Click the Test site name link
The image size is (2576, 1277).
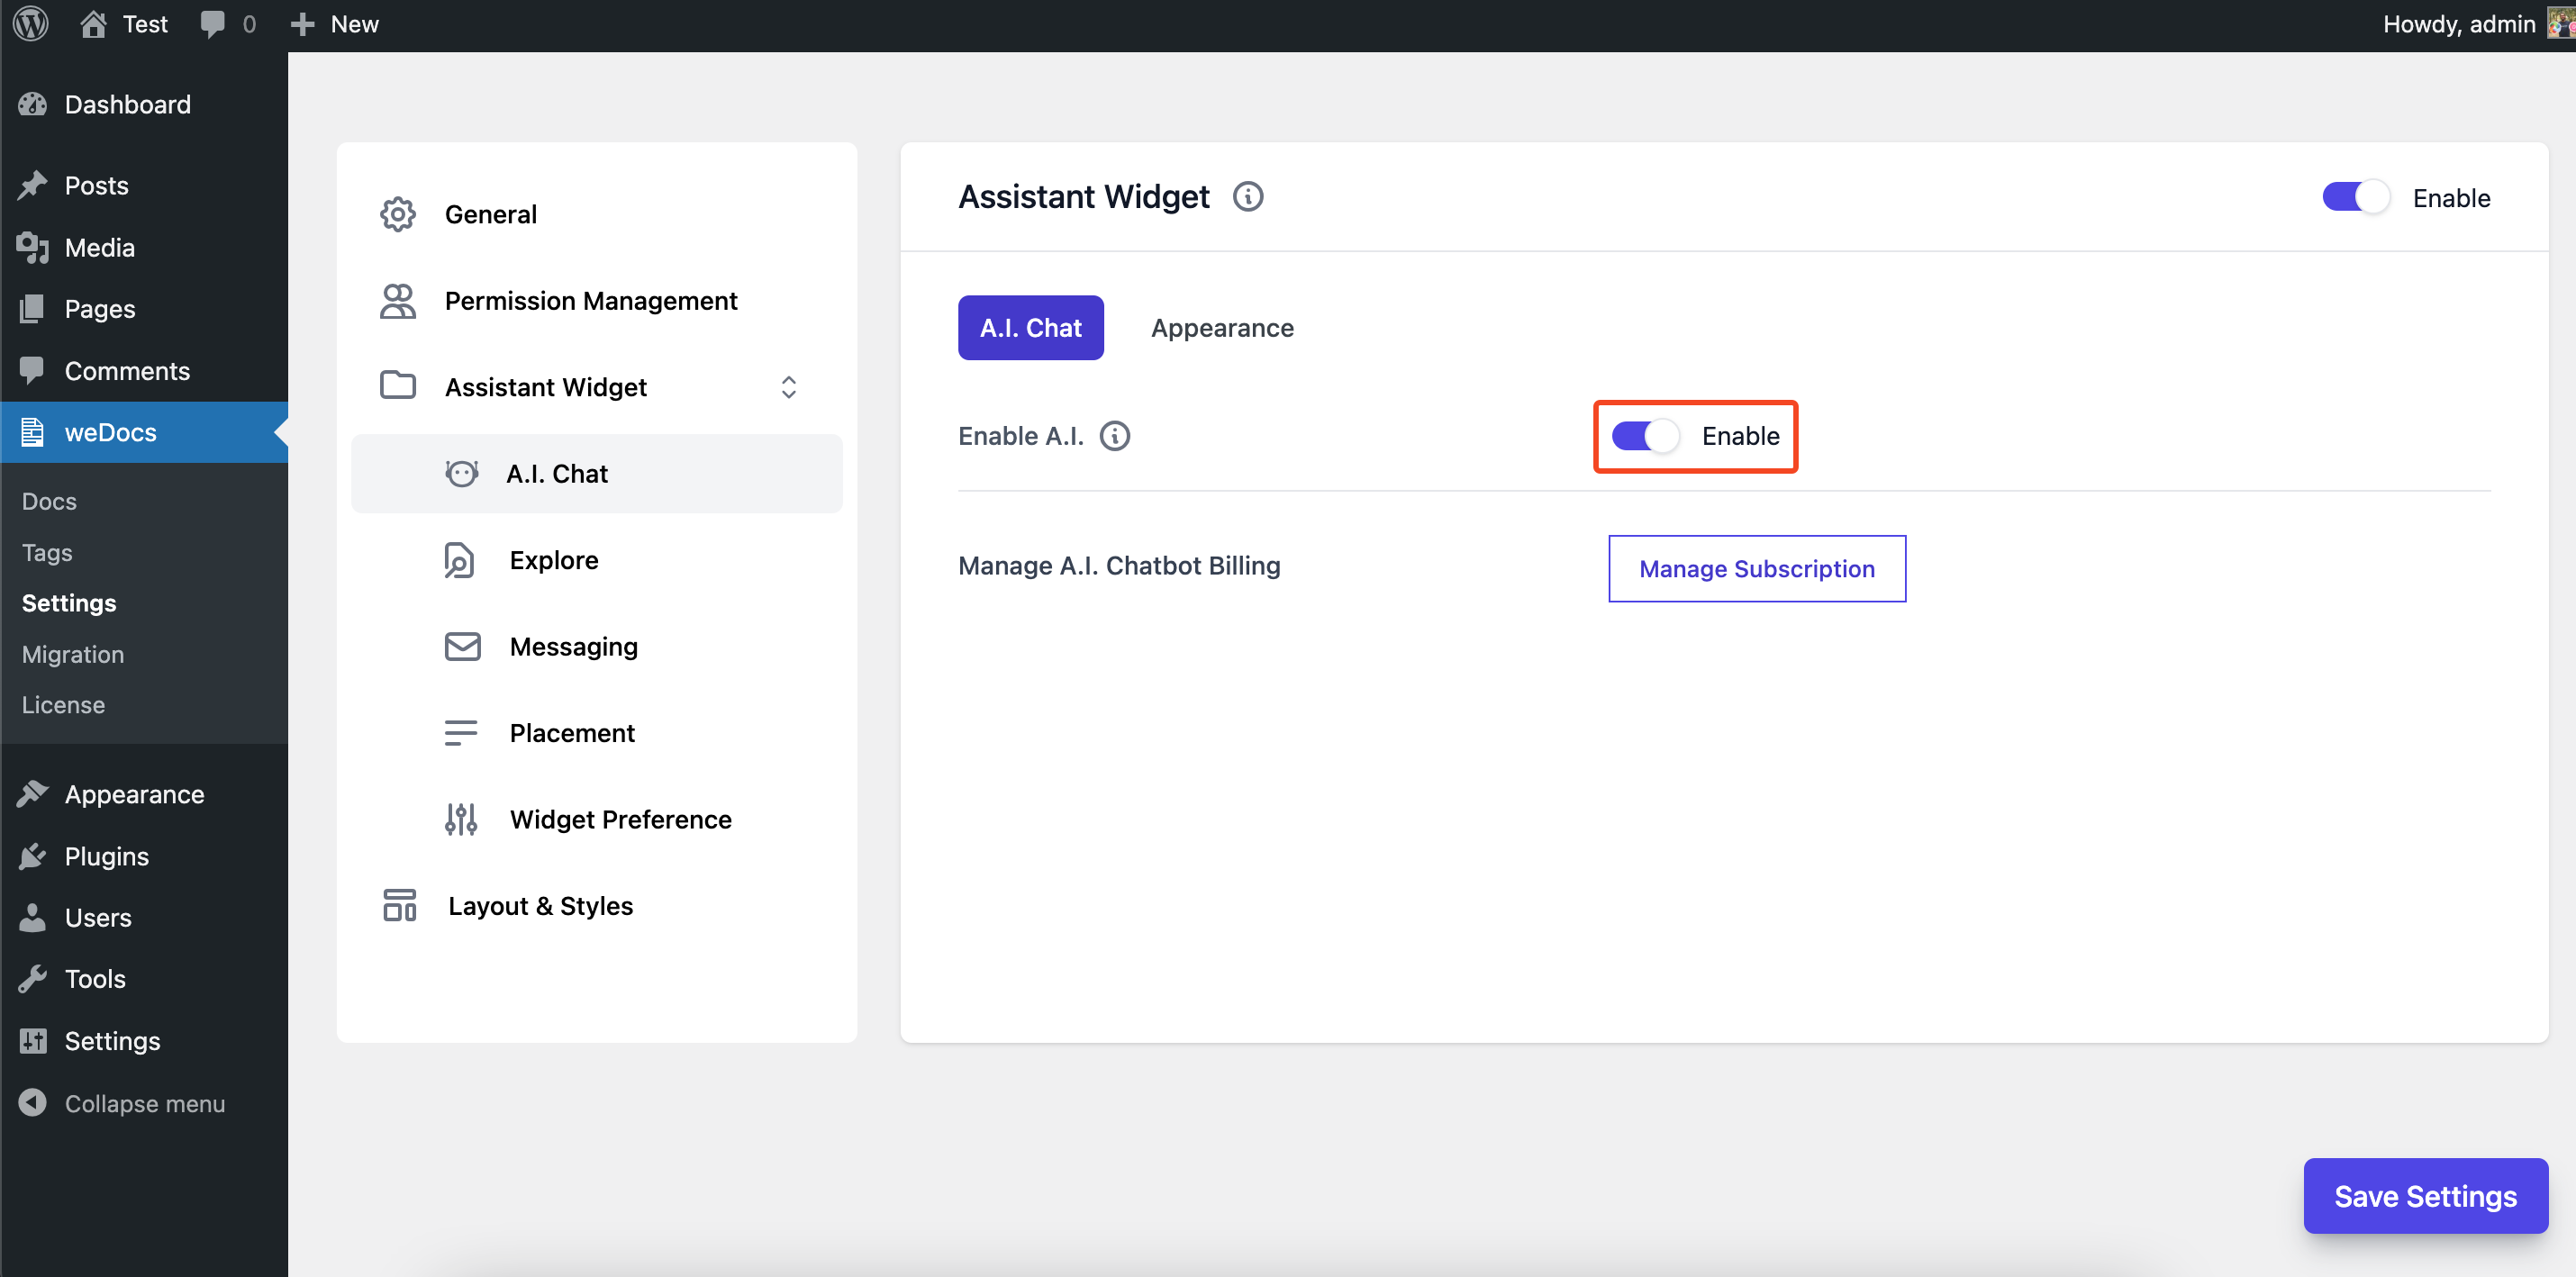click(x=145, y=24)
